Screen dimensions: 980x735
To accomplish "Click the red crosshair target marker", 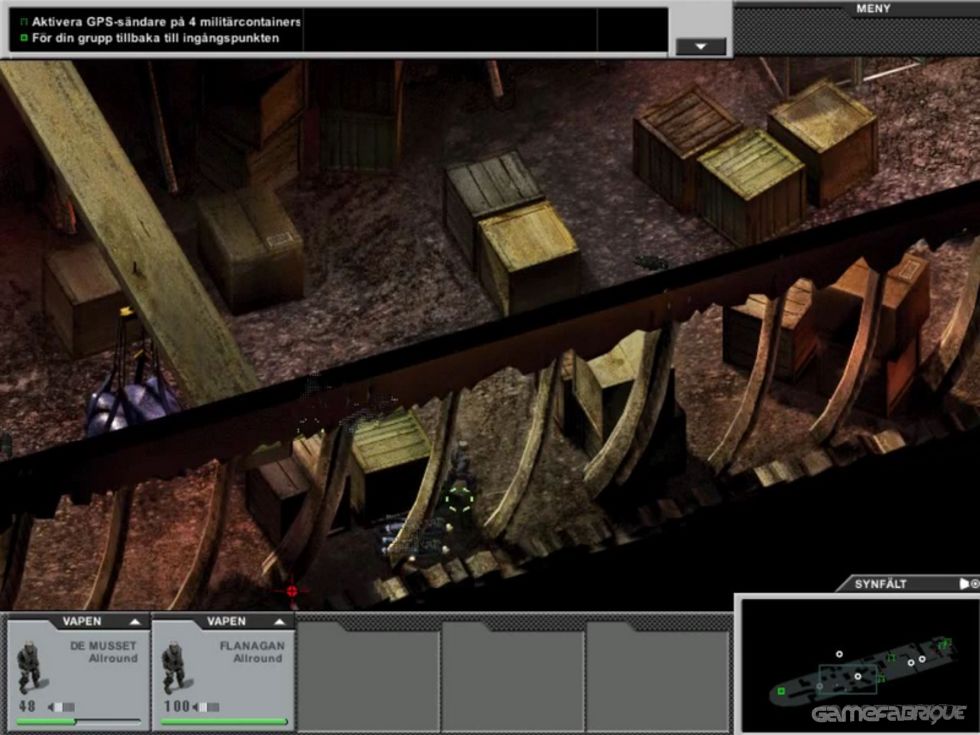I will click(x=292, y=591).
